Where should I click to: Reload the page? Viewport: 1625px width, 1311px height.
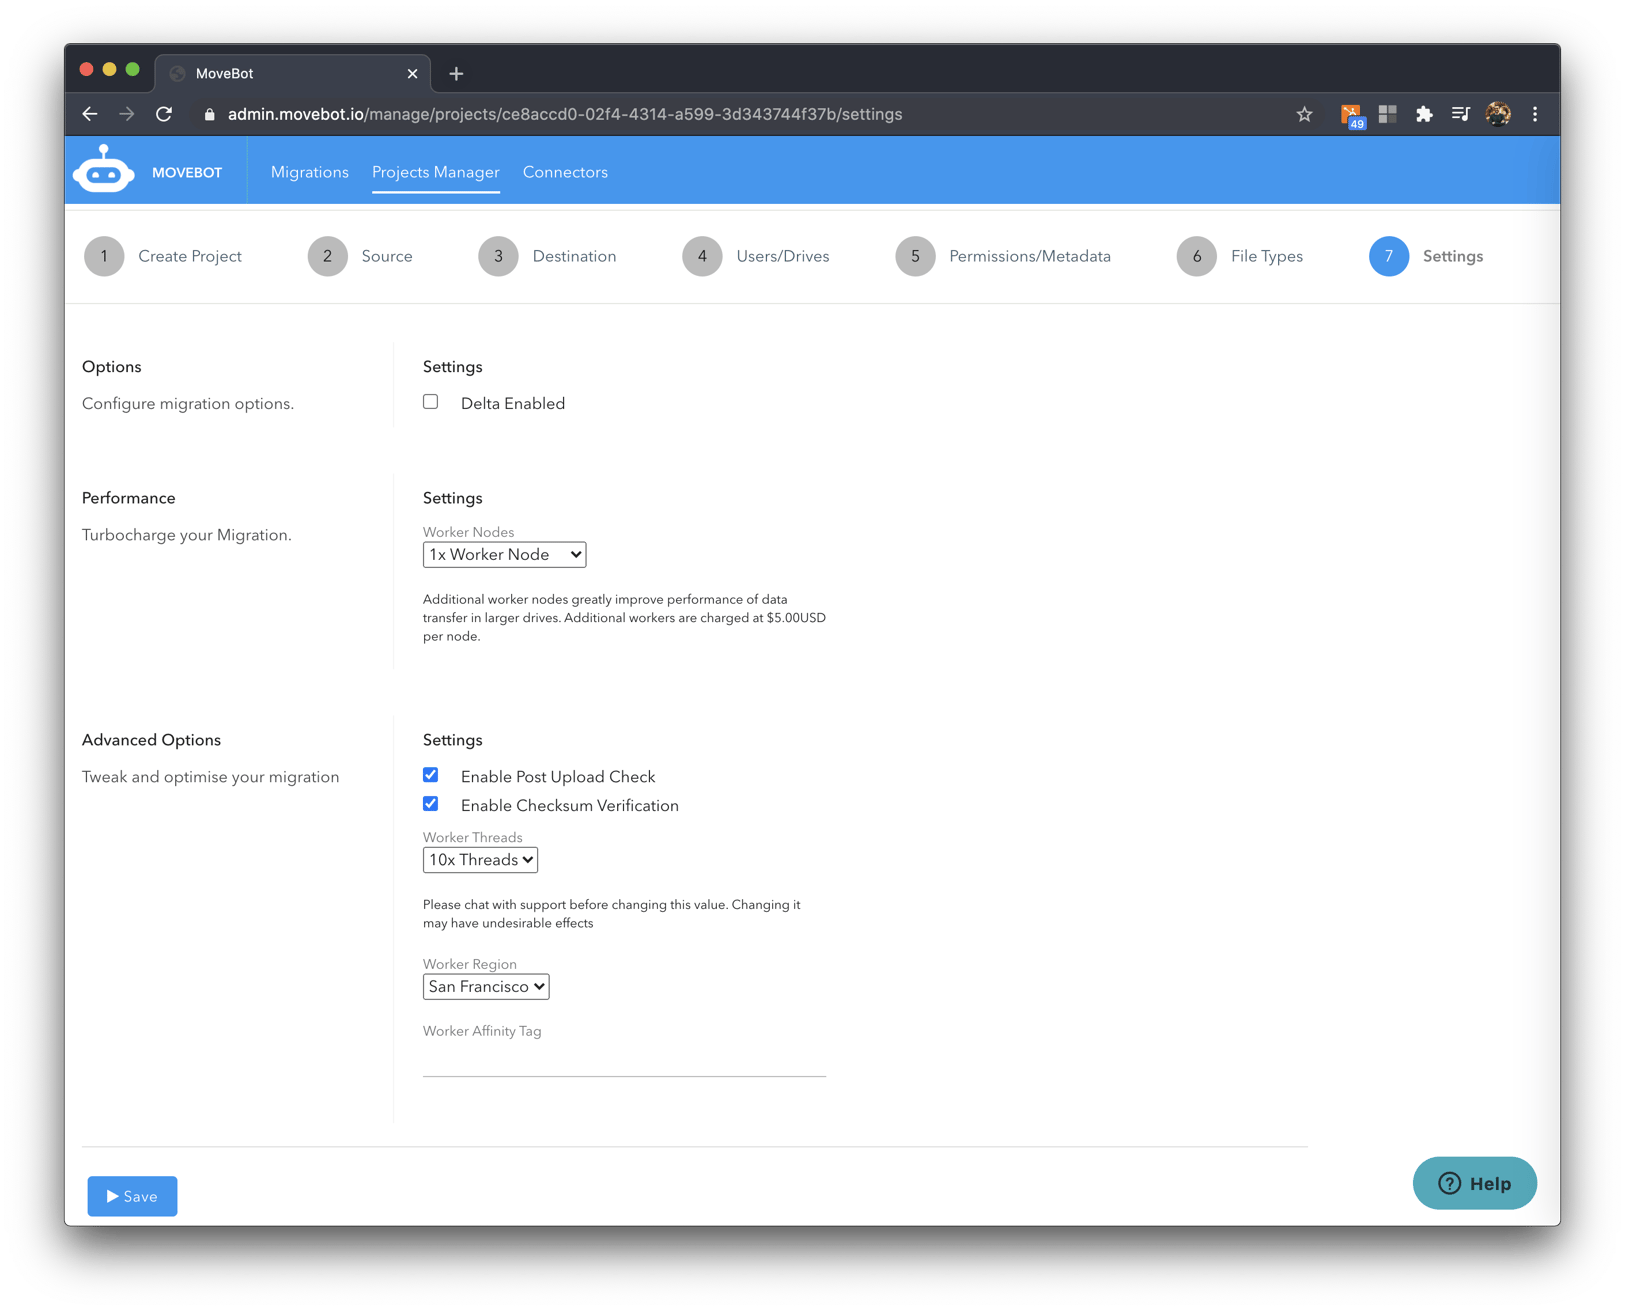click(x=165, y=114)
